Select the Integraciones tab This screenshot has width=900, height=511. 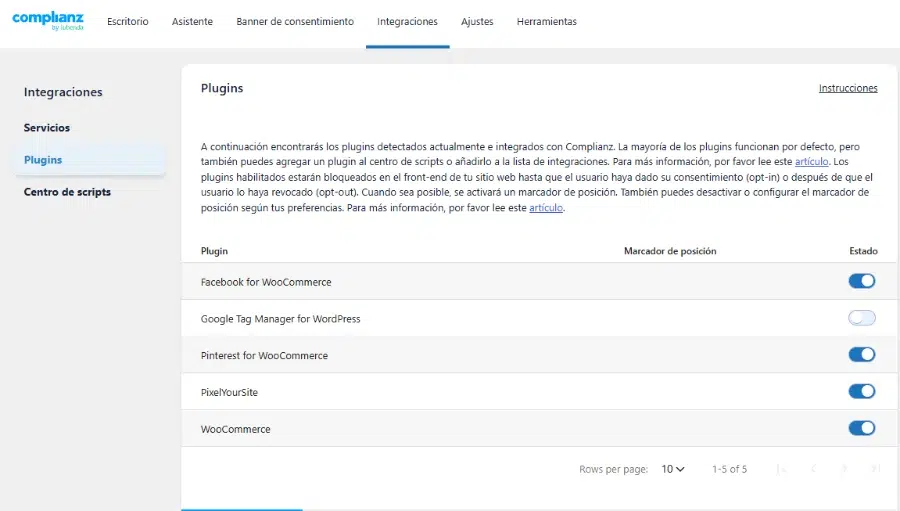point(408,21)
